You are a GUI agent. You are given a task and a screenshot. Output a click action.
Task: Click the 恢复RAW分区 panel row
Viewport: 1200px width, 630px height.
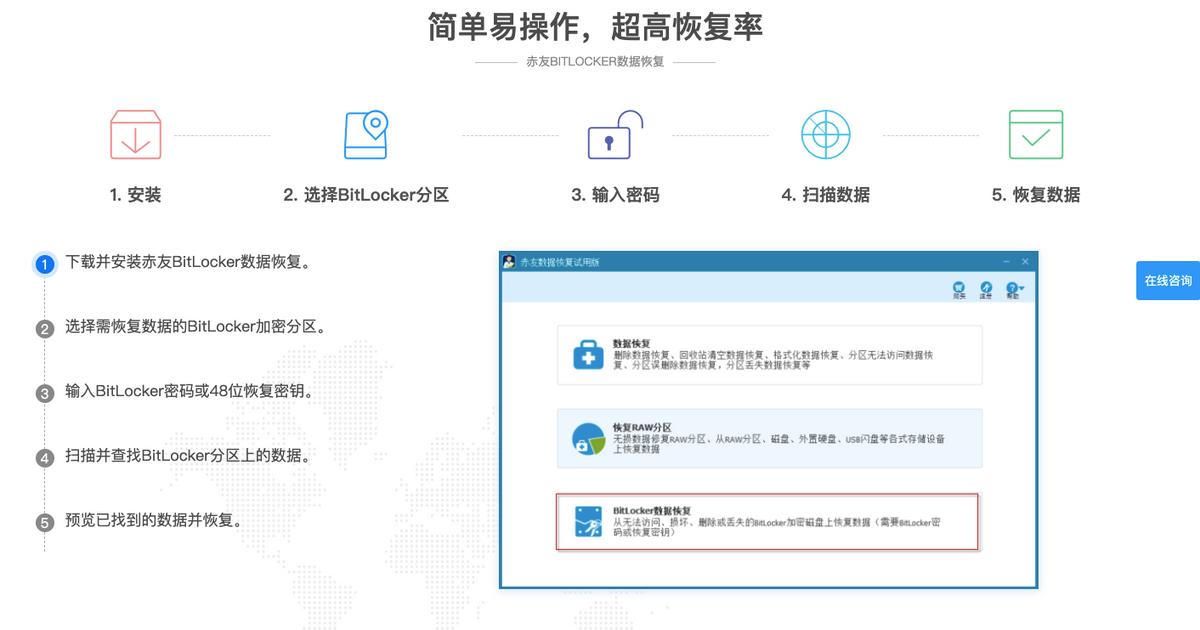(768, 439)
